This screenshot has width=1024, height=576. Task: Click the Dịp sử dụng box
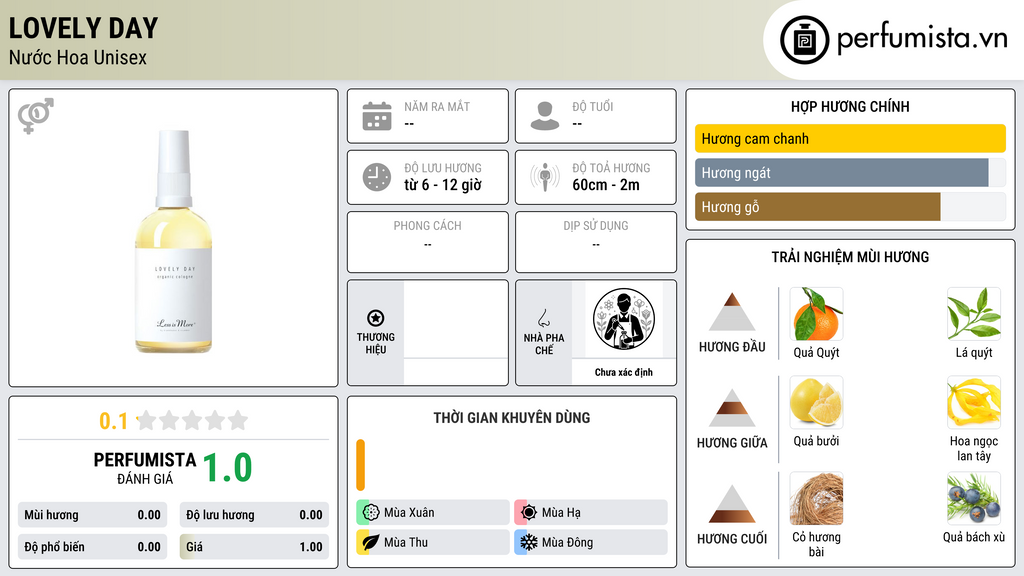click(x=596, y=242)
